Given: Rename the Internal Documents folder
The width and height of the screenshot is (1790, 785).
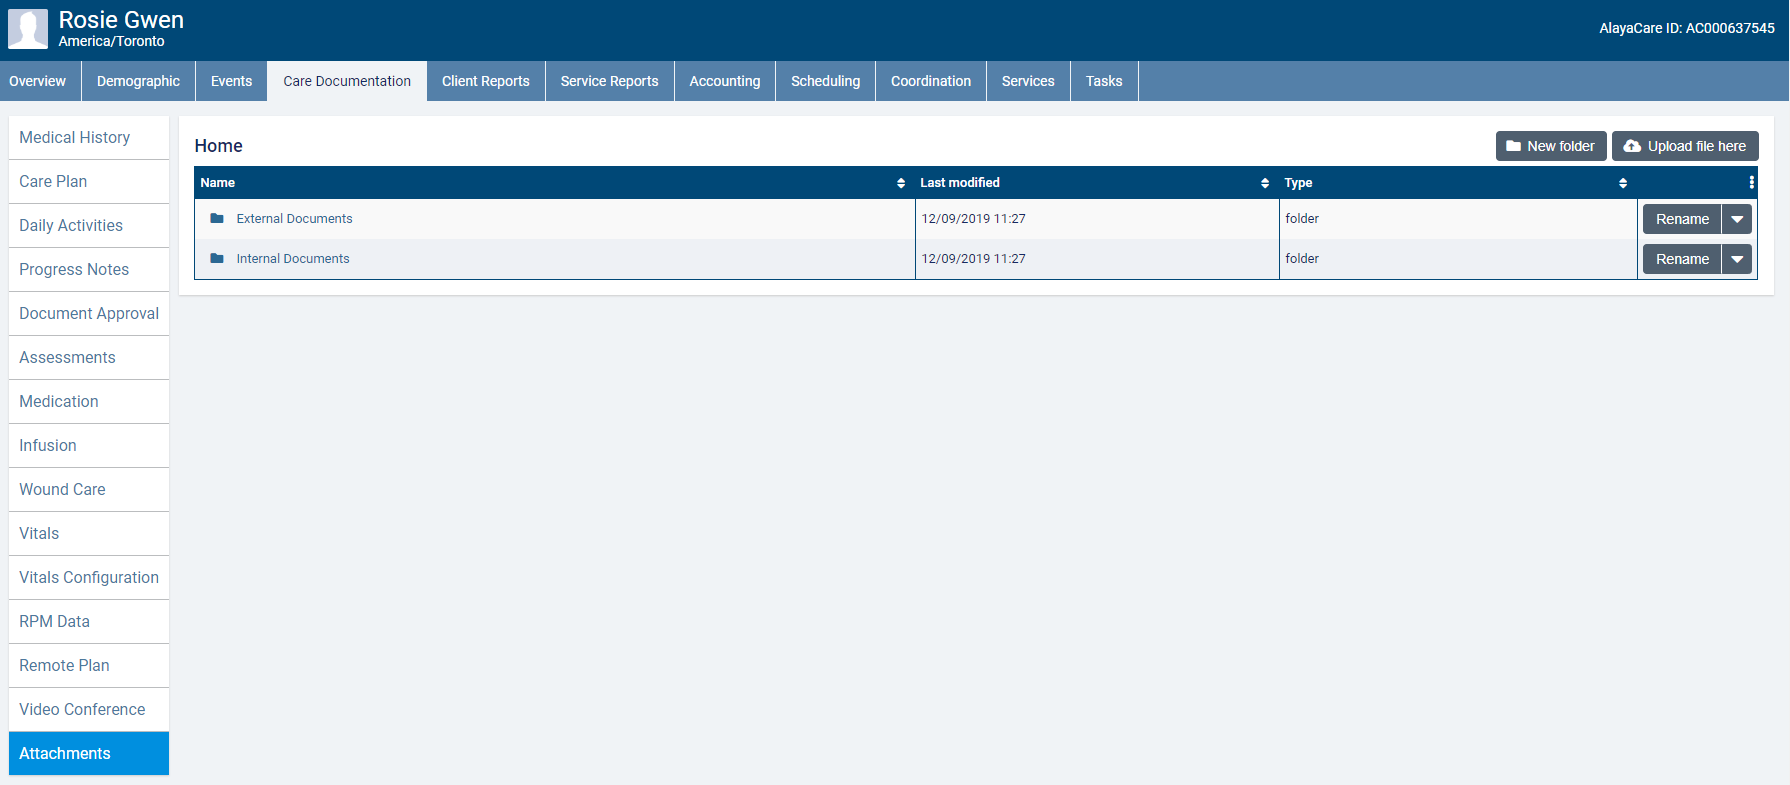Looking at the screenshot, I should click(x=1682, y=259).
